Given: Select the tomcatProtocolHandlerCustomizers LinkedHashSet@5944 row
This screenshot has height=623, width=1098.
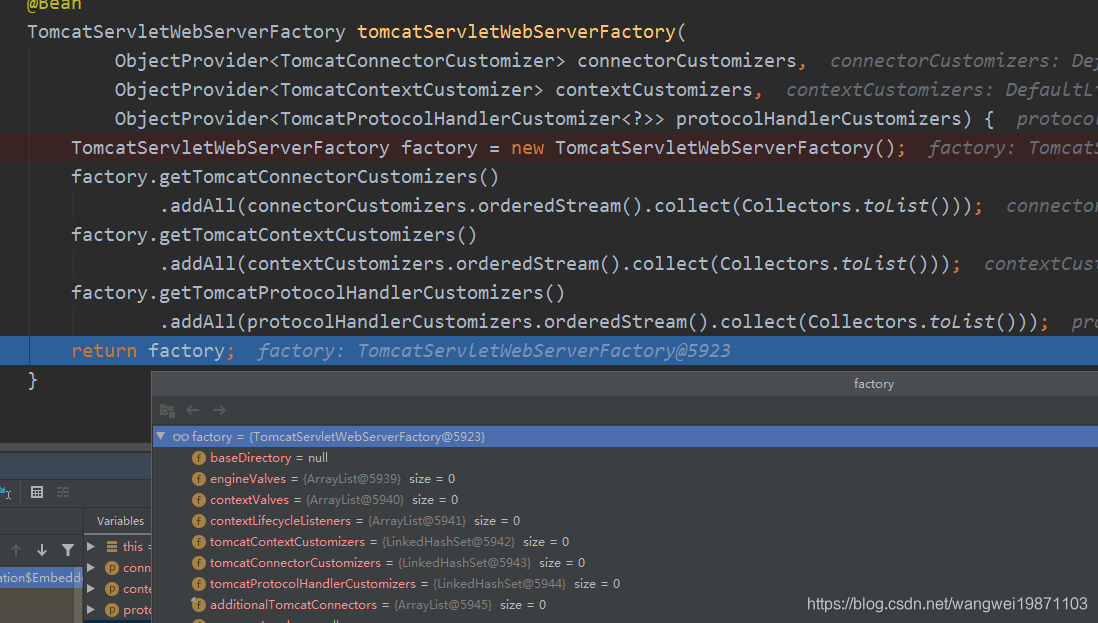Looking at the screenshot, I should coord(625,584).
